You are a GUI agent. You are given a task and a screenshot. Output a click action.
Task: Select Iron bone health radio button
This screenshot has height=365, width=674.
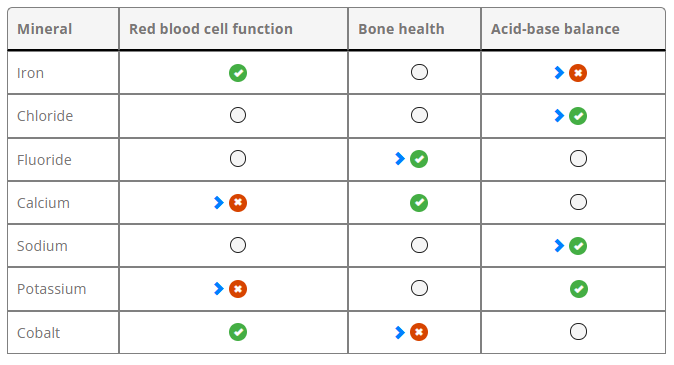click(x=419, y=72)
